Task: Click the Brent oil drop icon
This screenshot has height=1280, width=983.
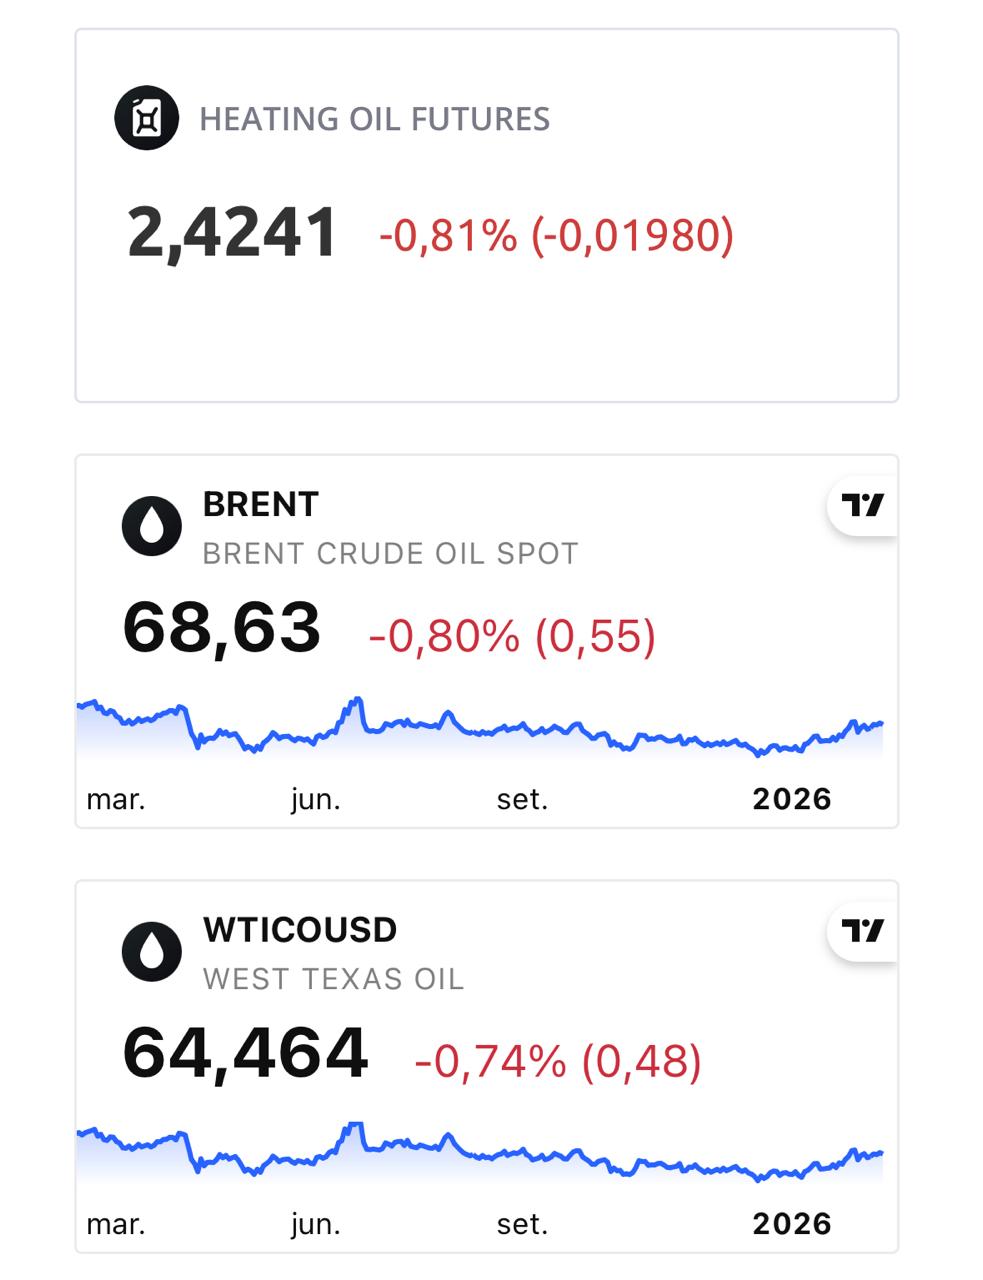Action: 152,526
